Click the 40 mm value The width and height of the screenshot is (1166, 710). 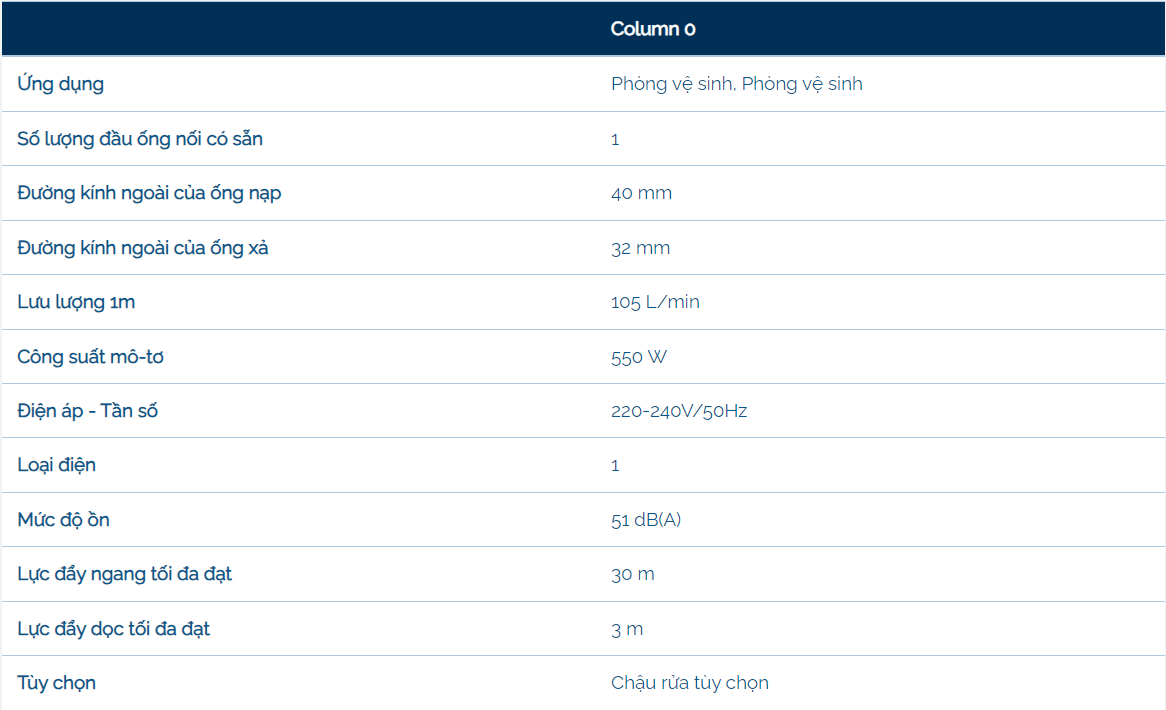tap(641, 193)
